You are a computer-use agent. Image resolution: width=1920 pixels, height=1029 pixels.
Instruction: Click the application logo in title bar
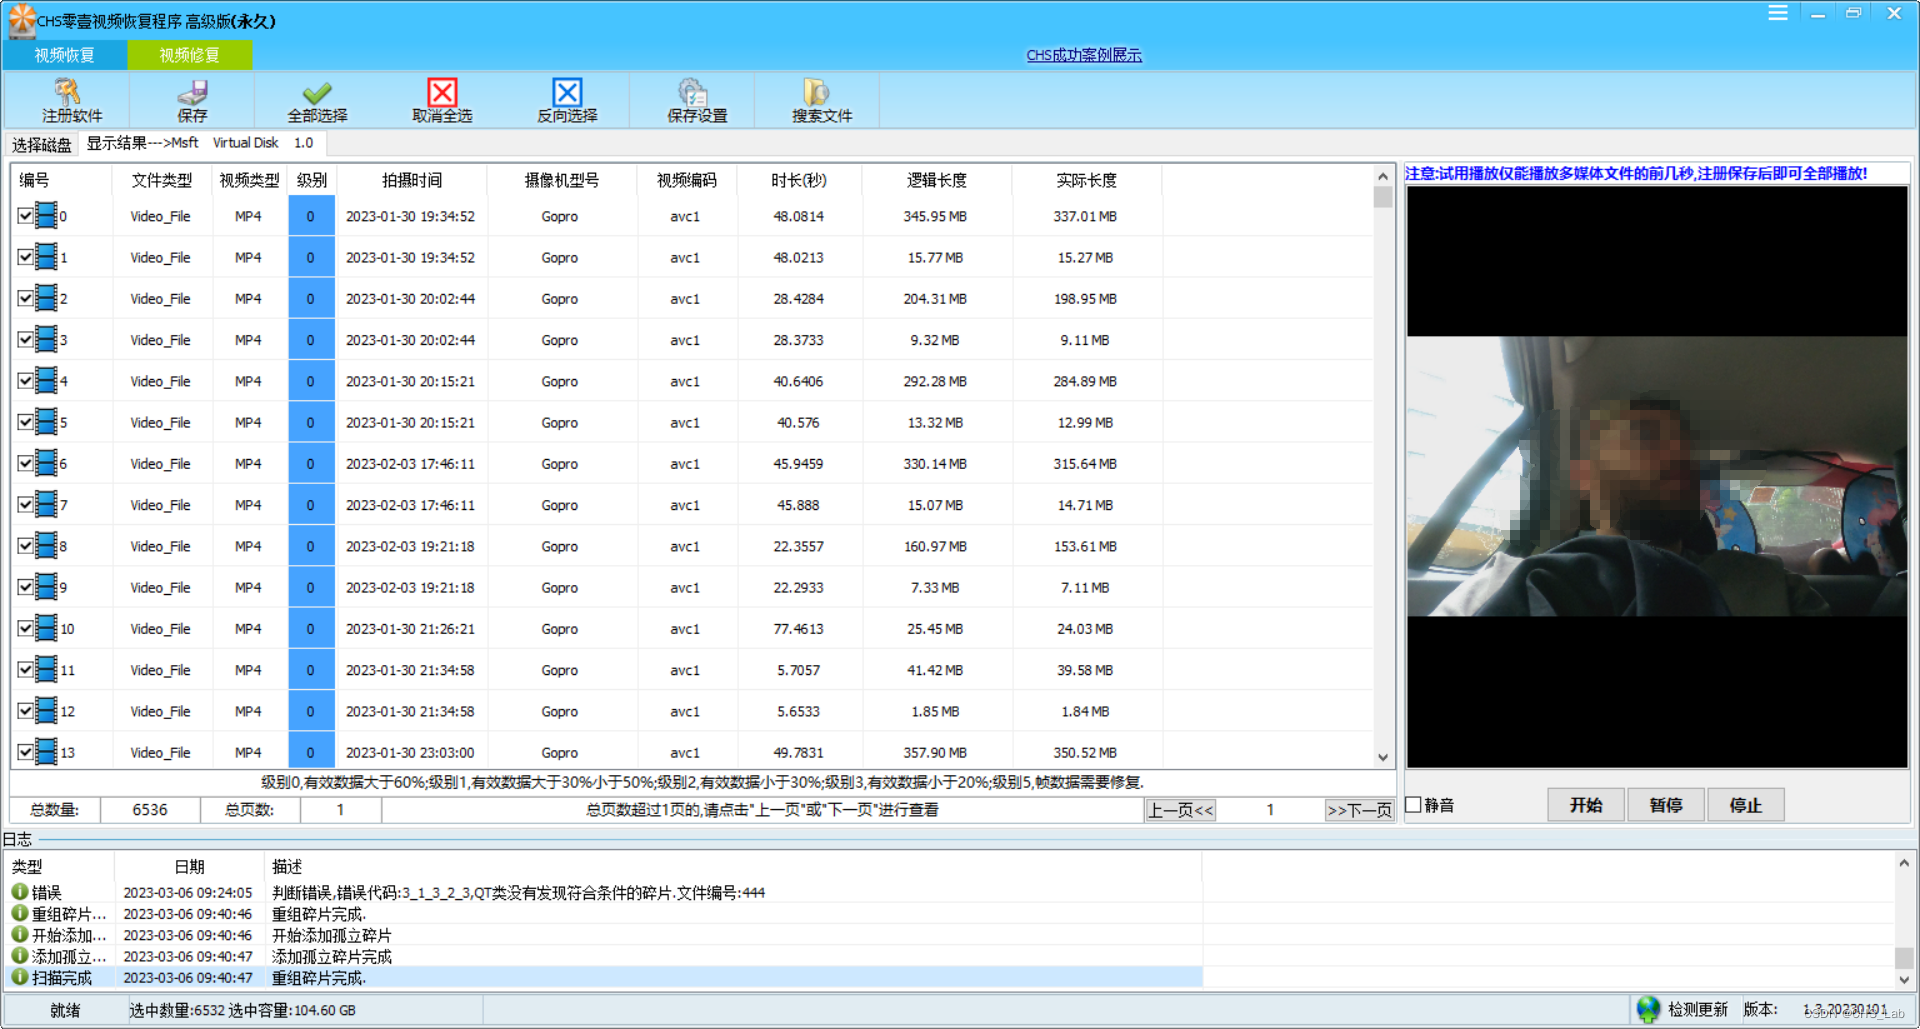click(21, 20)
